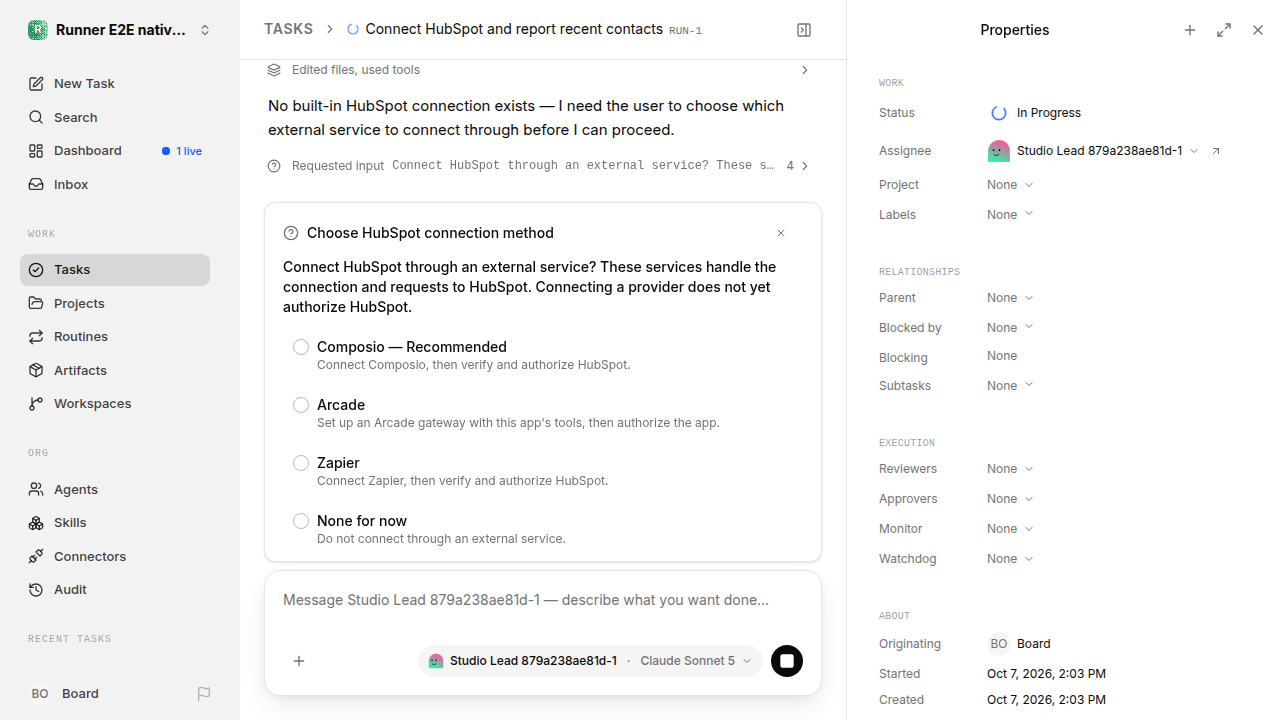Dismiss the Choose HubSpot connection method card

point(781,233)
